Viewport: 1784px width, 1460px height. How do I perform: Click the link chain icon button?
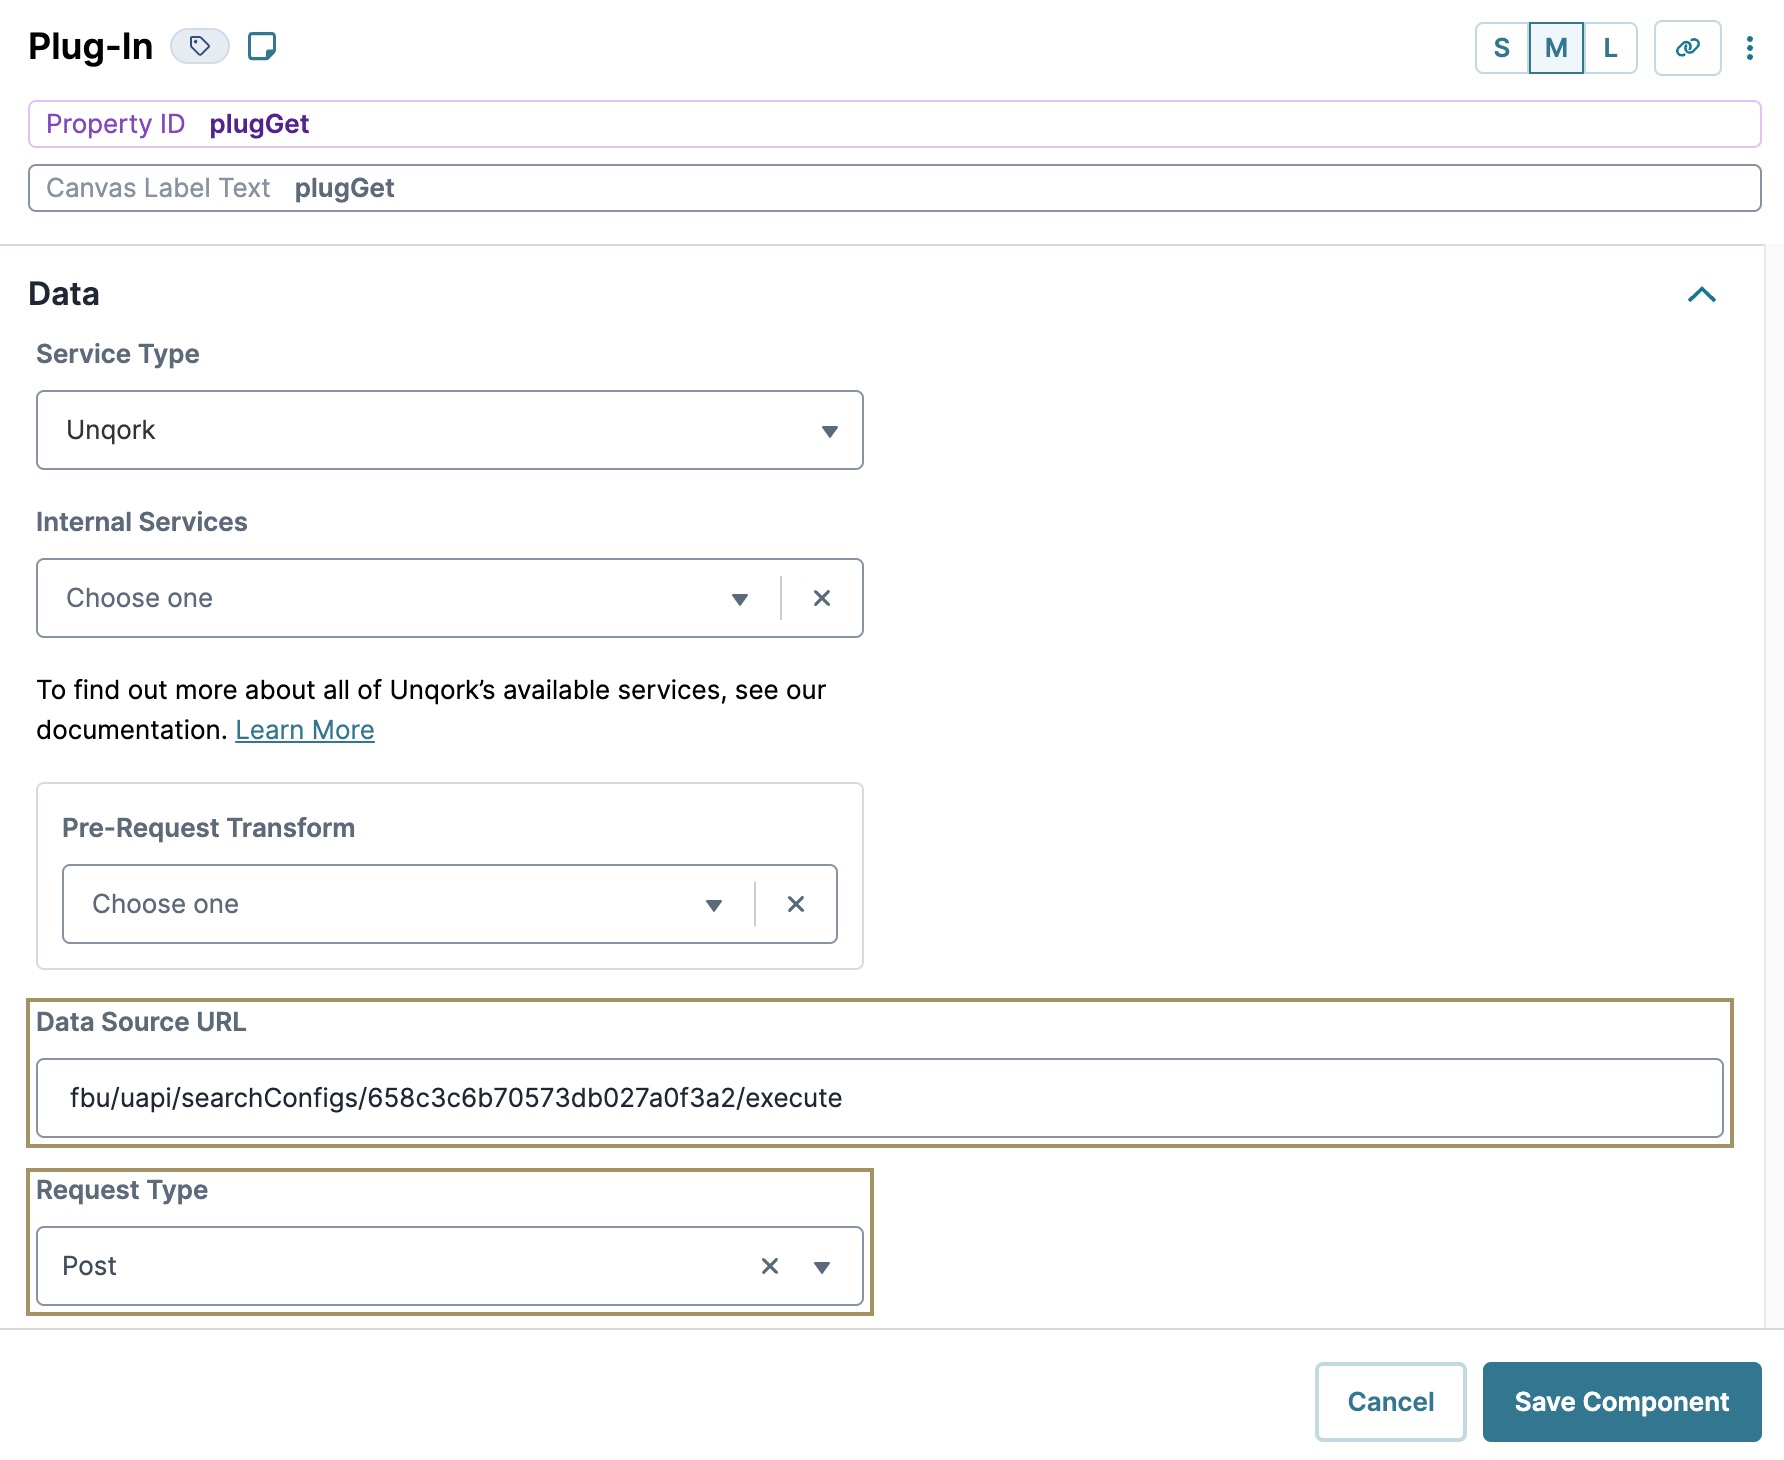[x=1688, y=48]
